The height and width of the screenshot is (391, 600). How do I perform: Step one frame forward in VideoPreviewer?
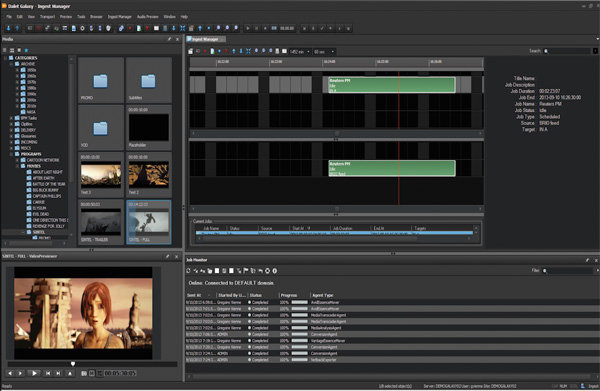coord(20,373)
